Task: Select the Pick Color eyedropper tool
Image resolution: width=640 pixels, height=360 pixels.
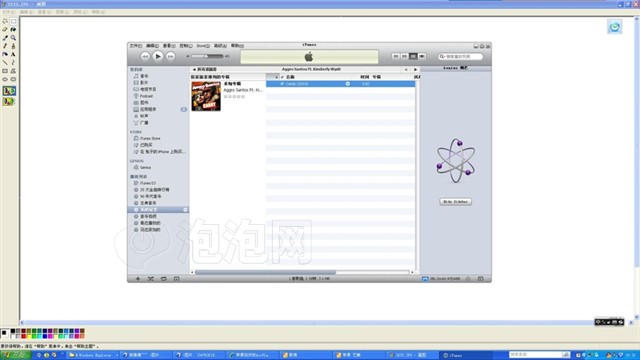Action: tap(5, 38)
